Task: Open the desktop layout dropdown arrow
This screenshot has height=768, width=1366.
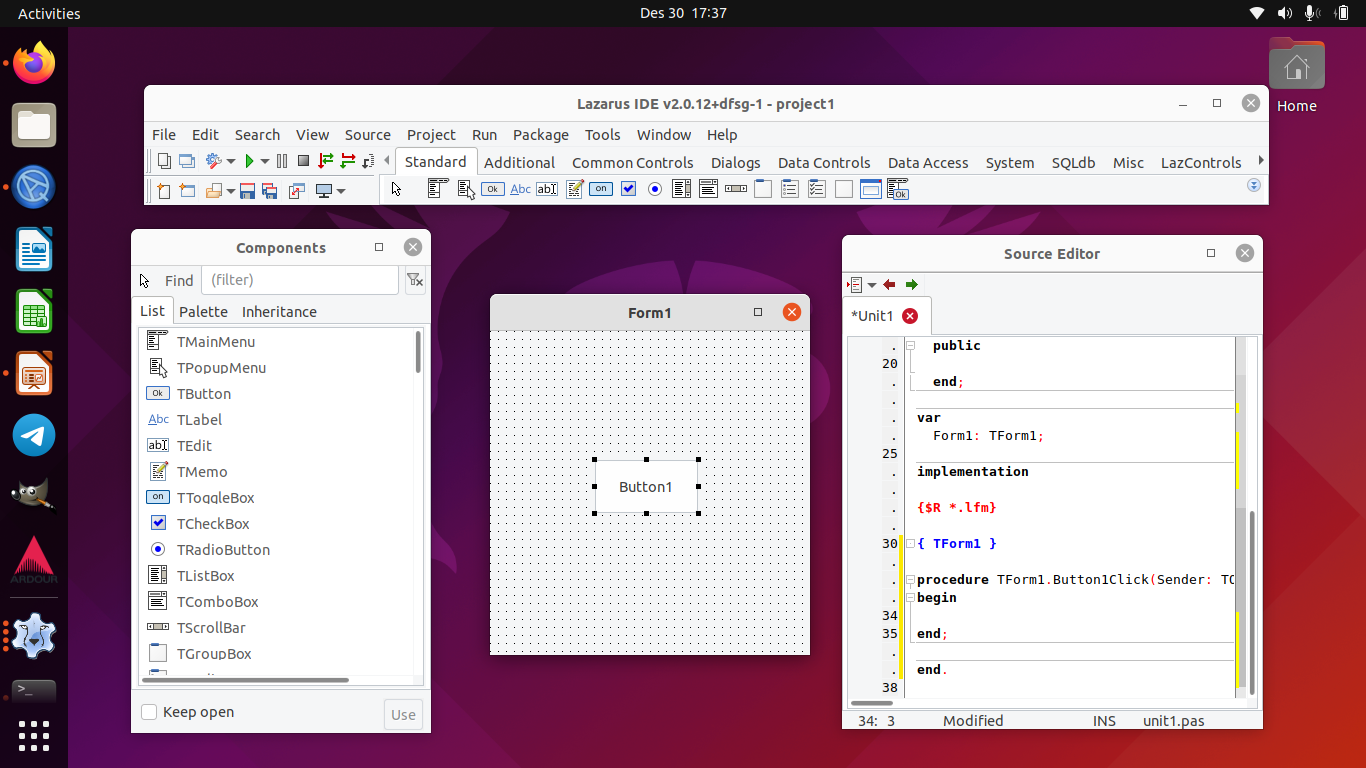Action: (341, 190)
